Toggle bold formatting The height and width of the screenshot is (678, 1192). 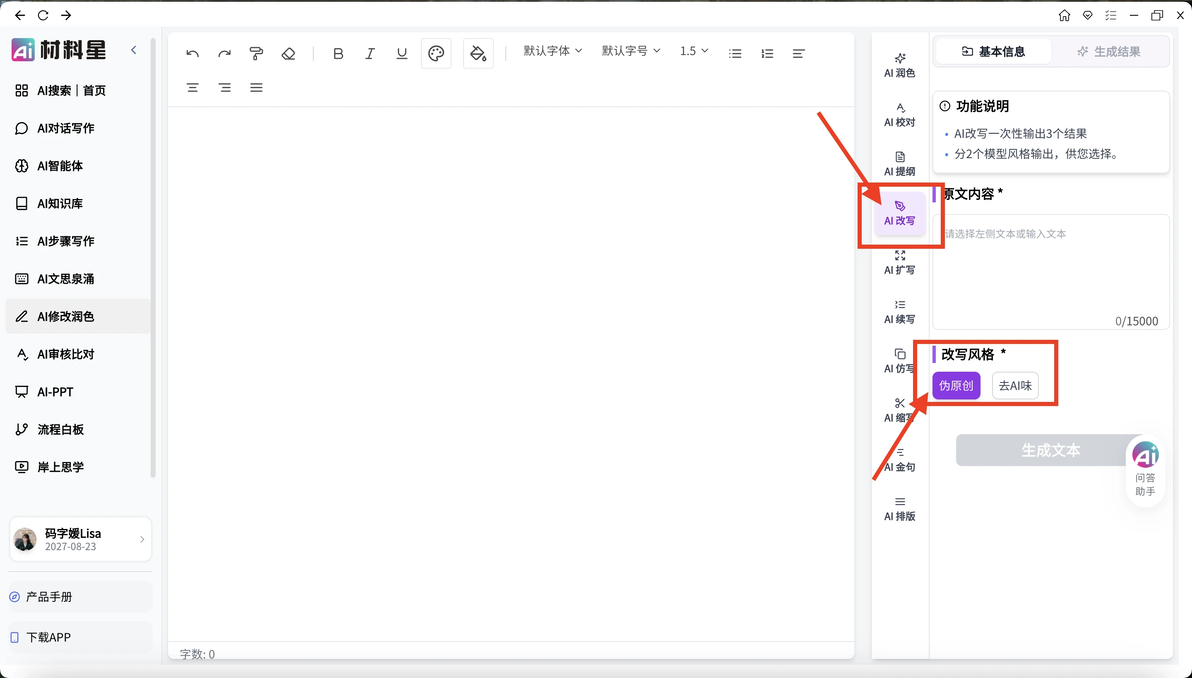point(338,53)
